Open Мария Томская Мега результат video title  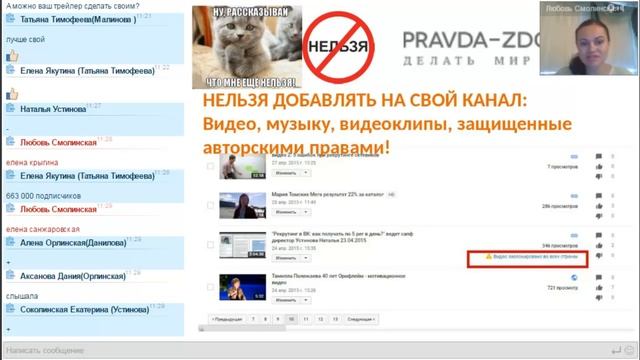tap(328, 194)
